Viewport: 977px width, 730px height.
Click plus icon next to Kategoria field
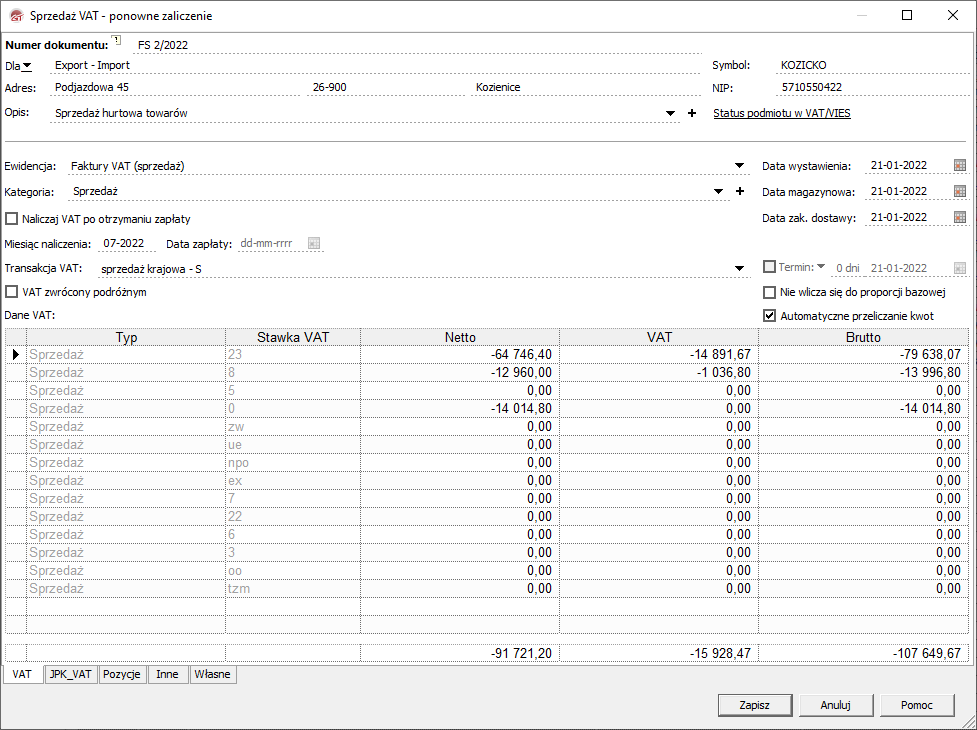pos(740,191)
